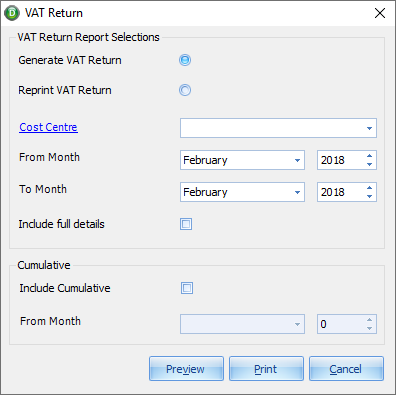
Task: Decrease the To Month year 2018
Action: [x=369, y=196]
